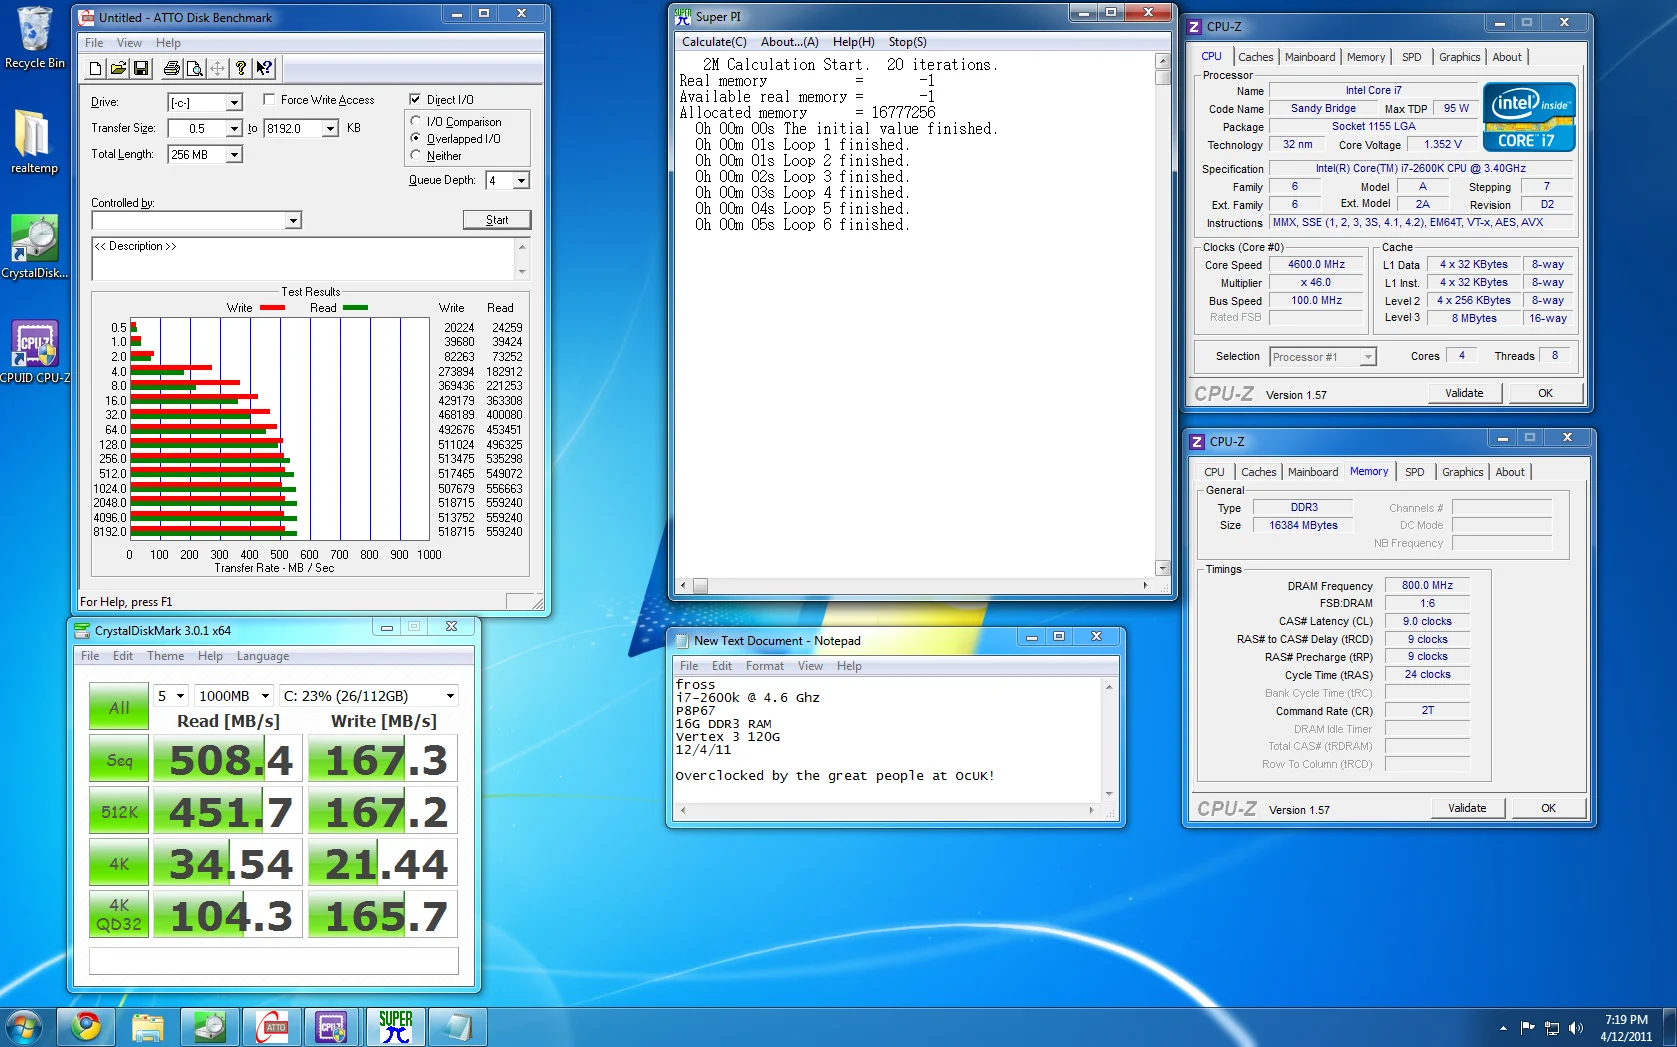This screenshot has height=1047, width=1677.
Task: Click the Intel Core i7 logo in CPU-Z
Action: (x=1529, y=117)
